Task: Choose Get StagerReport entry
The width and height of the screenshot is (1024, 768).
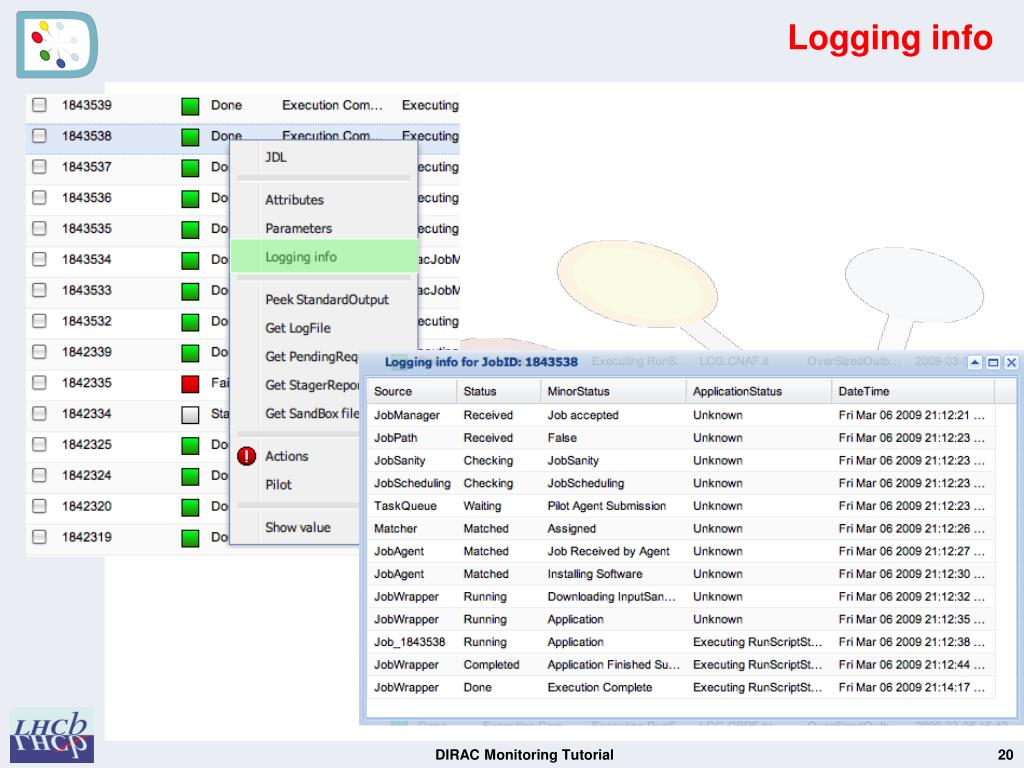Action: (296, 385)
